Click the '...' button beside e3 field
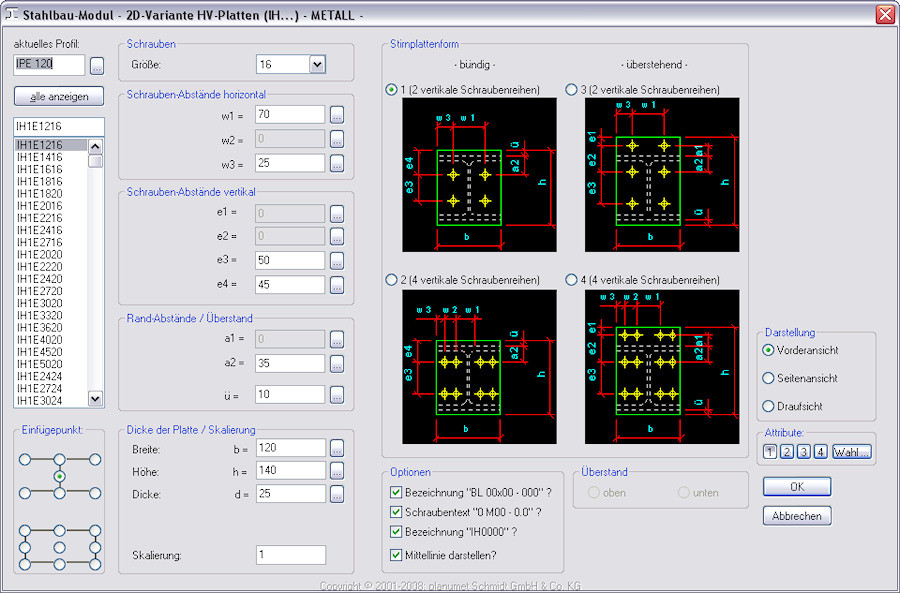 click(x=337, y=261)
